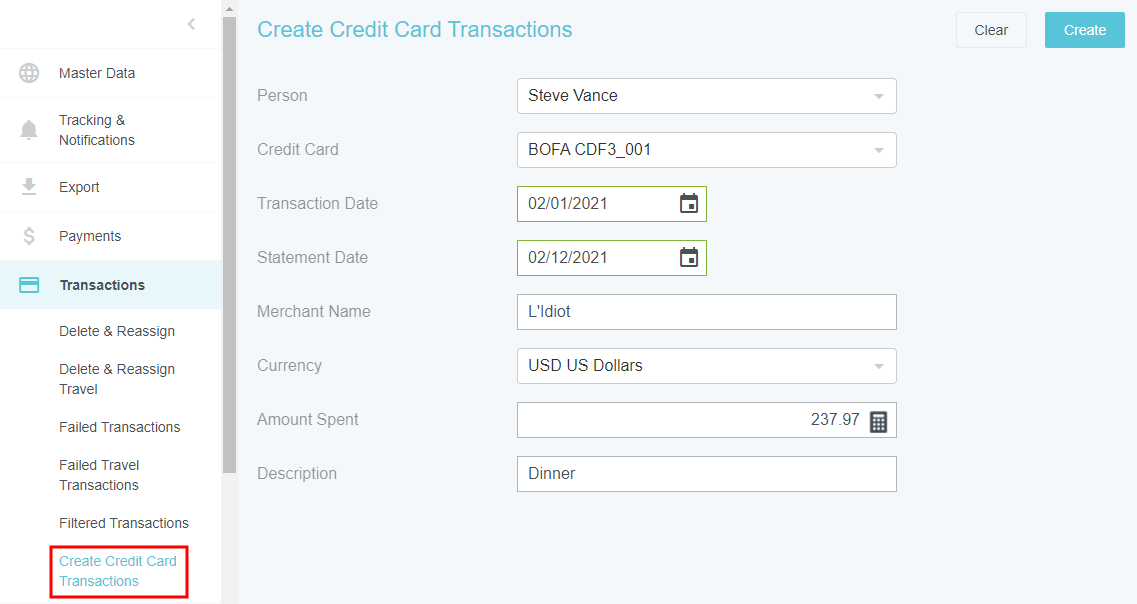The width and height of the screenshot is (1137, 604).
Task: Go to Failed Transactions
Action: pos(120,427)
